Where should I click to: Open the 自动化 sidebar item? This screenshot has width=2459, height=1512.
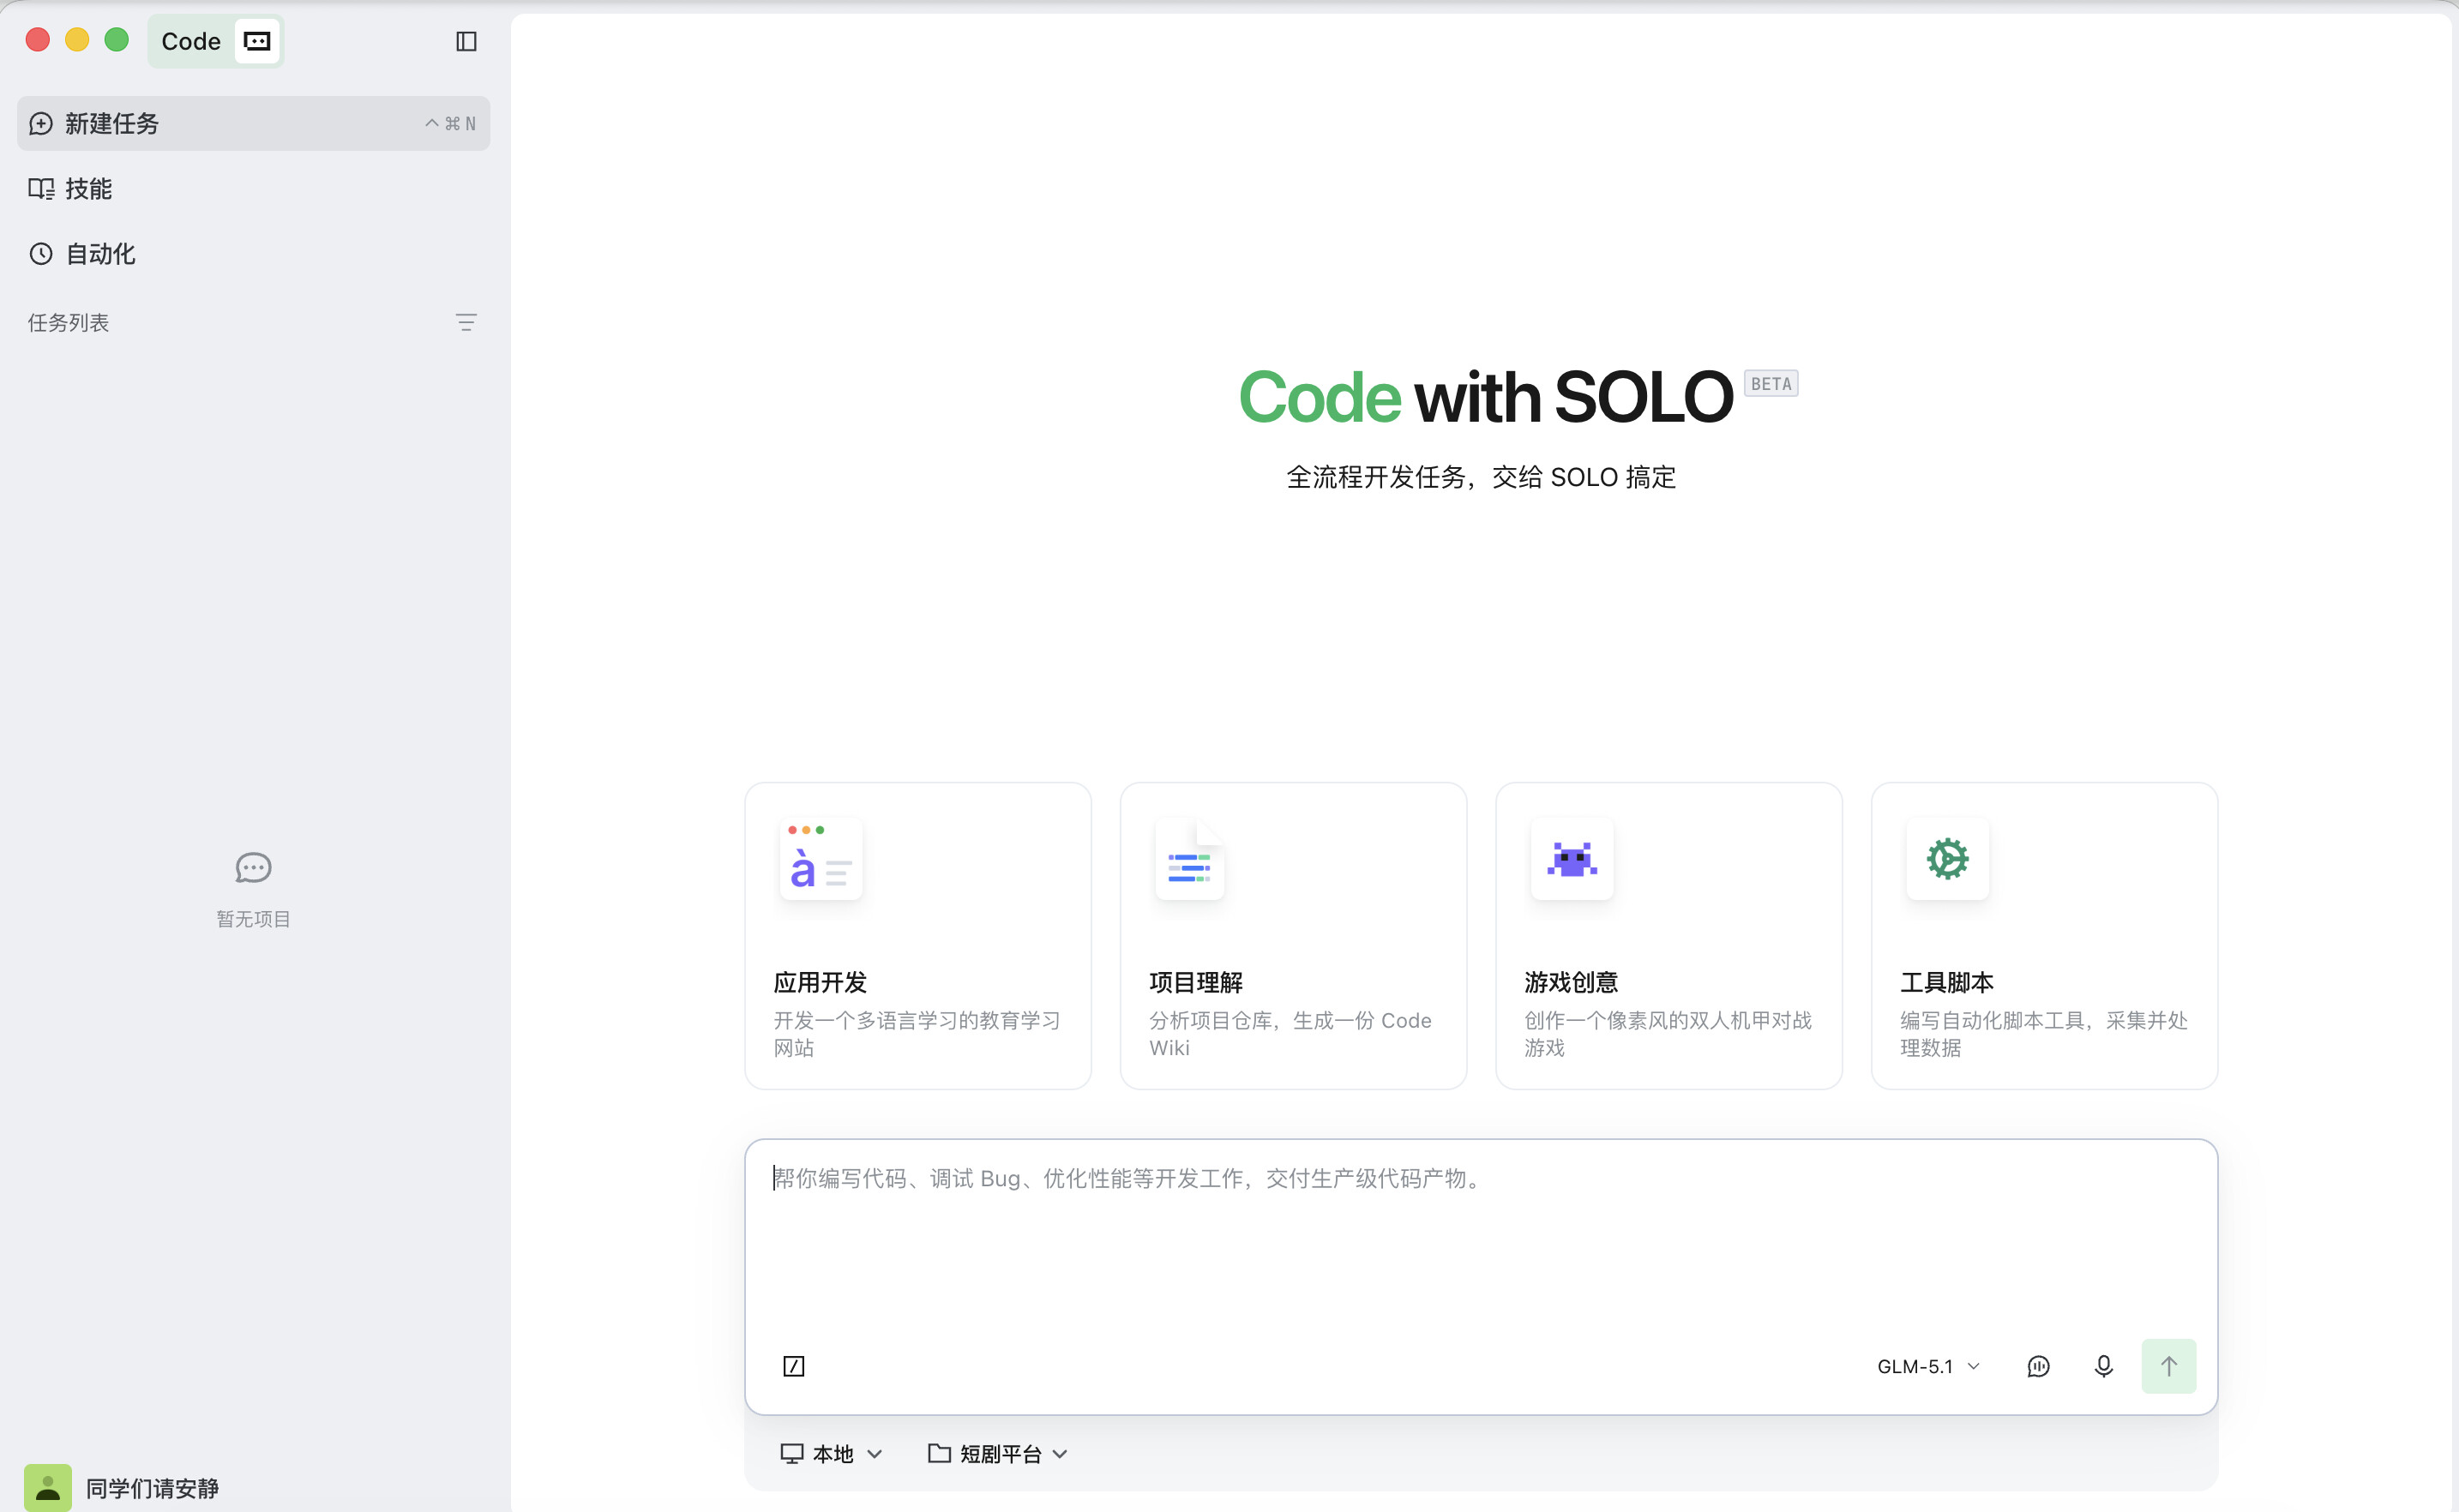[x=253, y=253]
